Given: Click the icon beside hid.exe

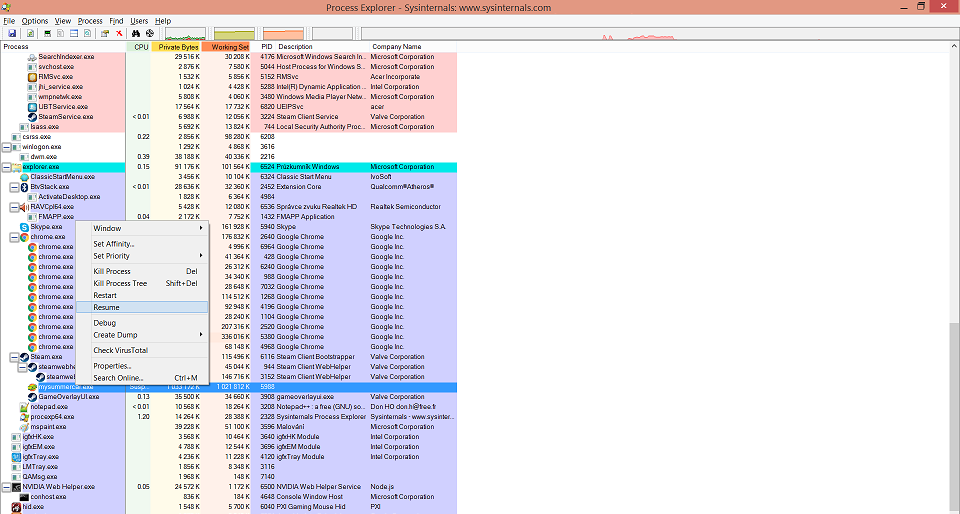Looking at the screenshot, I should 17,507.
